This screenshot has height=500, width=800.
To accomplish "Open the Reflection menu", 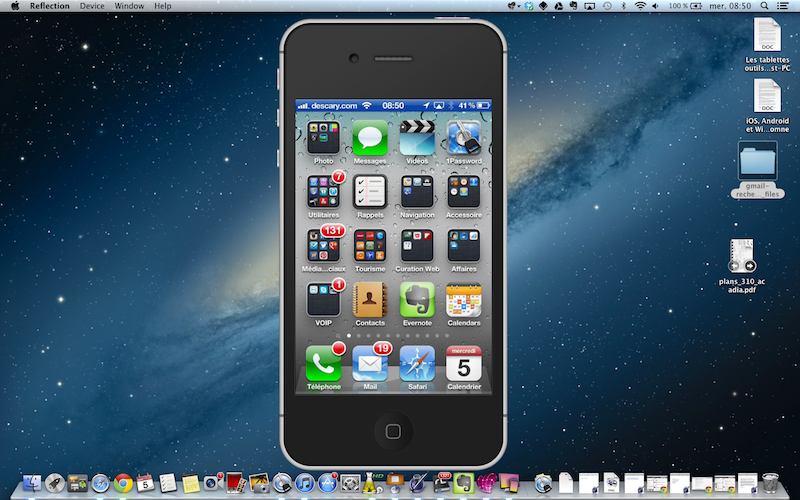I will coord(49,6).
